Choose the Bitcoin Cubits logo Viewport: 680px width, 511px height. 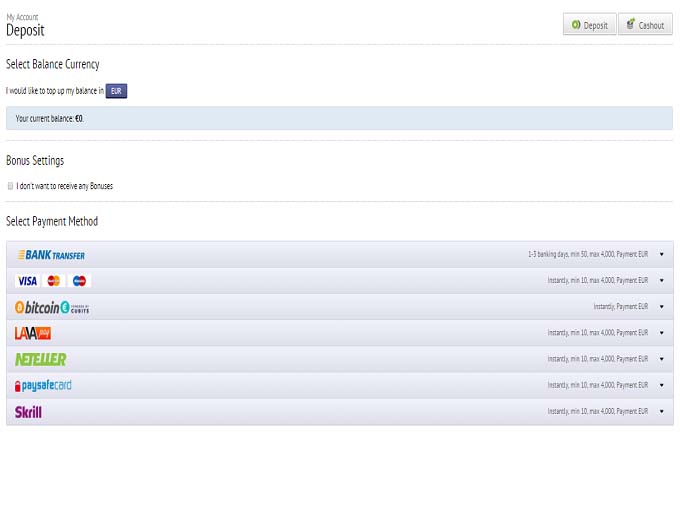point(52,307)
